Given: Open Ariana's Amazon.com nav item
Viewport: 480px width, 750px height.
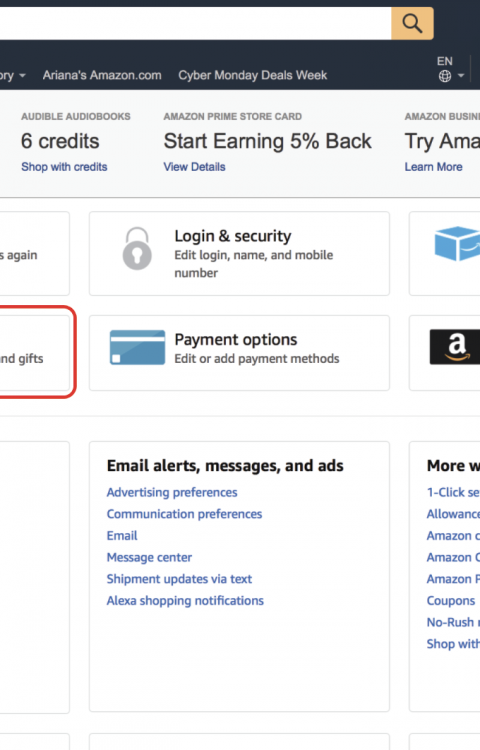Looking at the screenshot, I should pyautogui.click(x=102, y=75).
